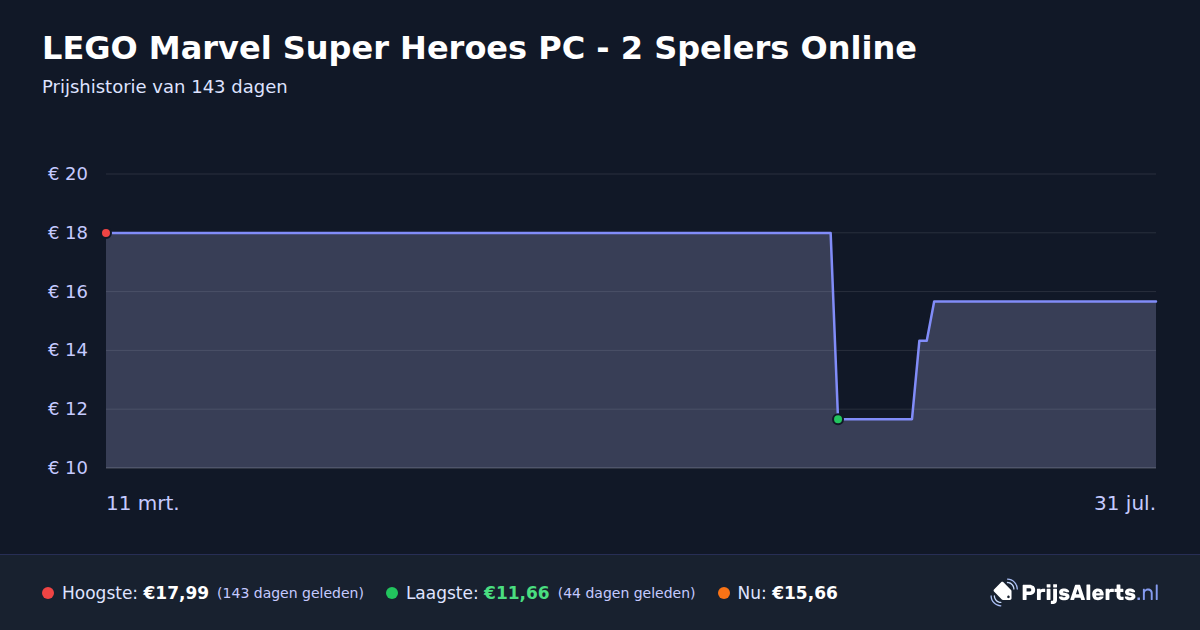Click the orange Nu legend dot
Viewport: 1200px width, 630px height.
coord(724,593)
